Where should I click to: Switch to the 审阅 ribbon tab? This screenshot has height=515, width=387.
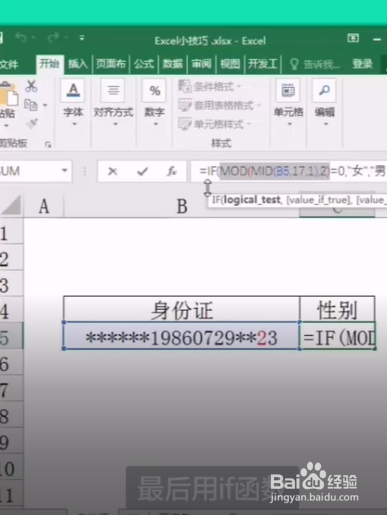(x=201, y=63)
